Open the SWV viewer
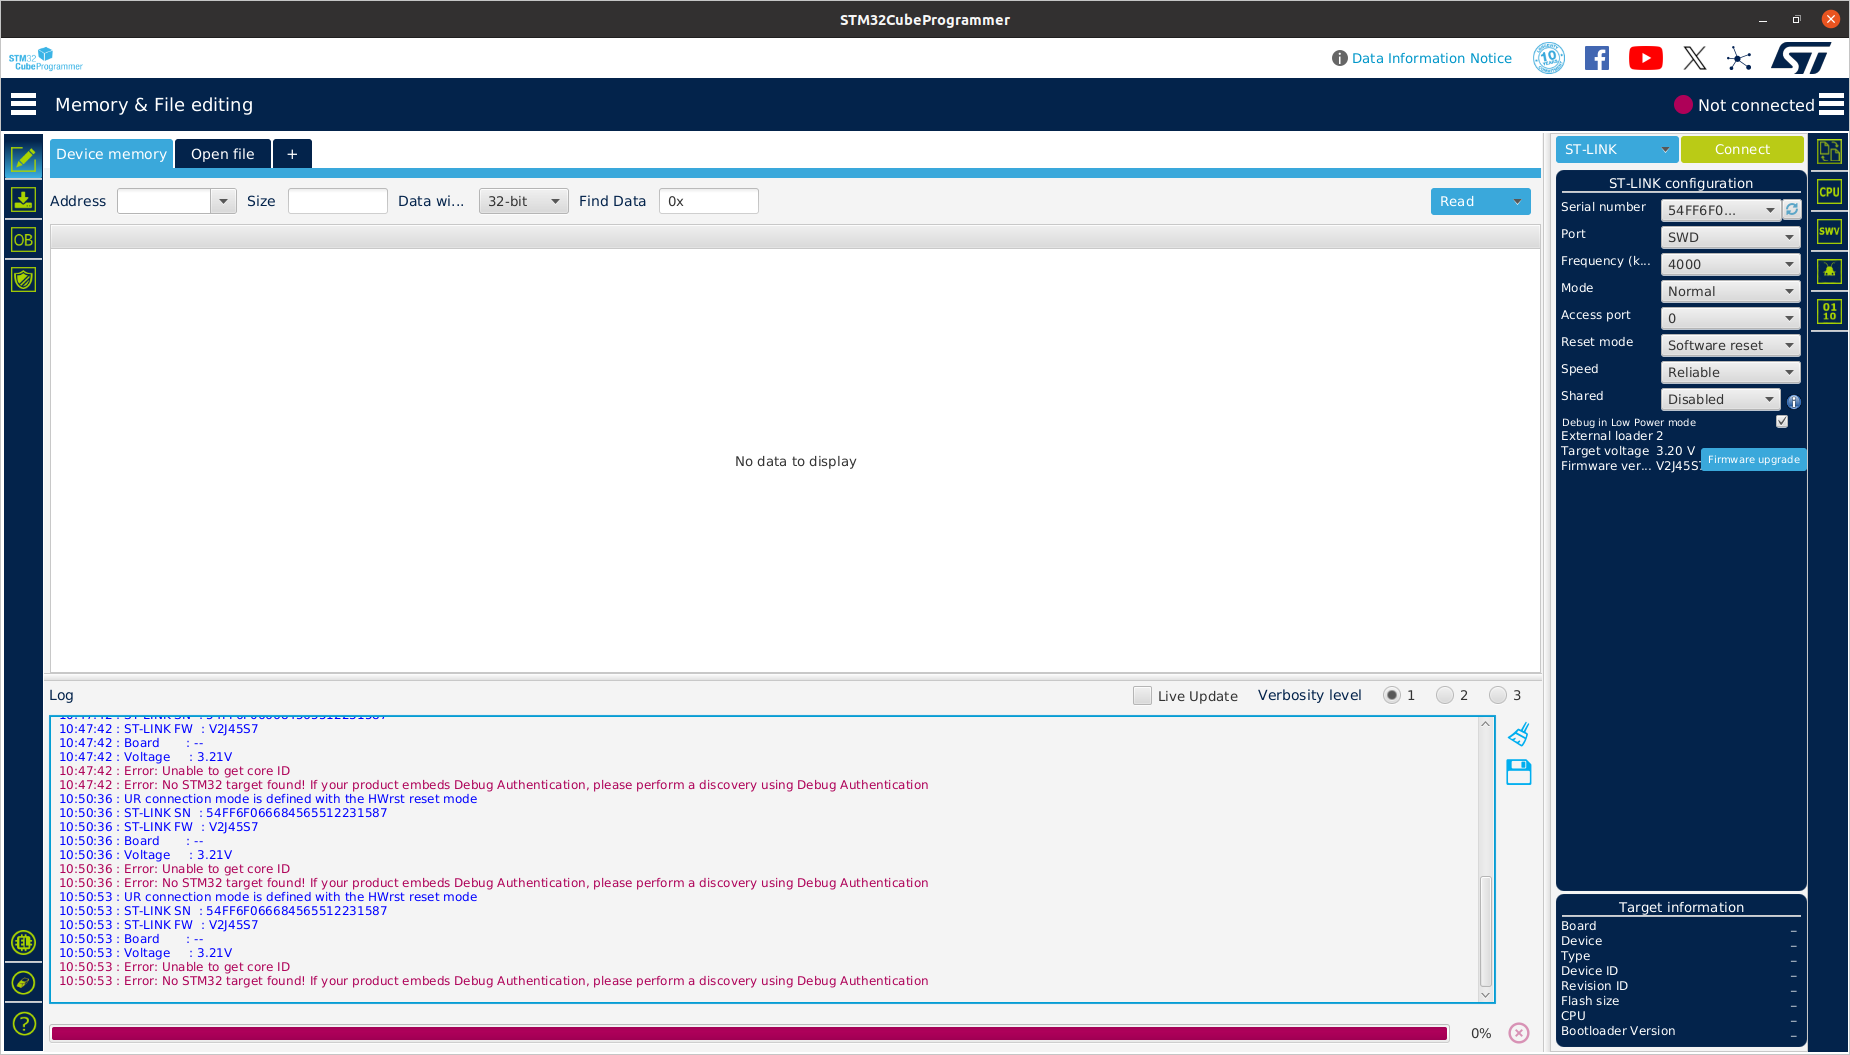1850x1055 pixels. coord(1829,231)
